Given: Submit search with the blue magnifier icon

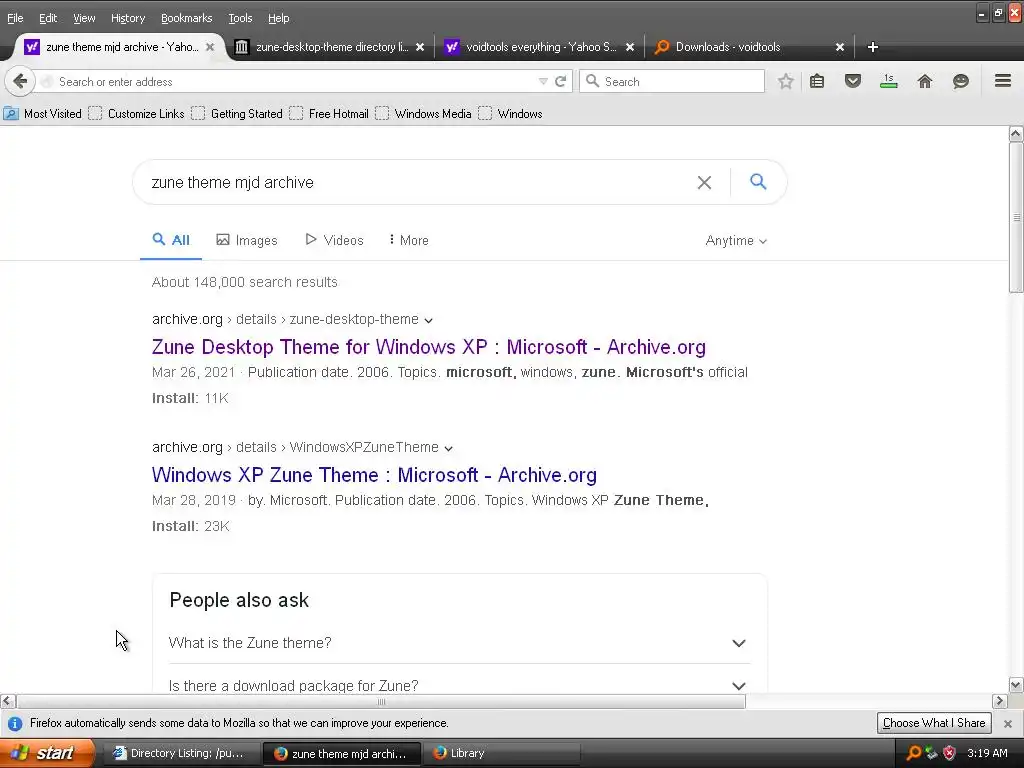Looking at the screenshot, I should 758,182.
